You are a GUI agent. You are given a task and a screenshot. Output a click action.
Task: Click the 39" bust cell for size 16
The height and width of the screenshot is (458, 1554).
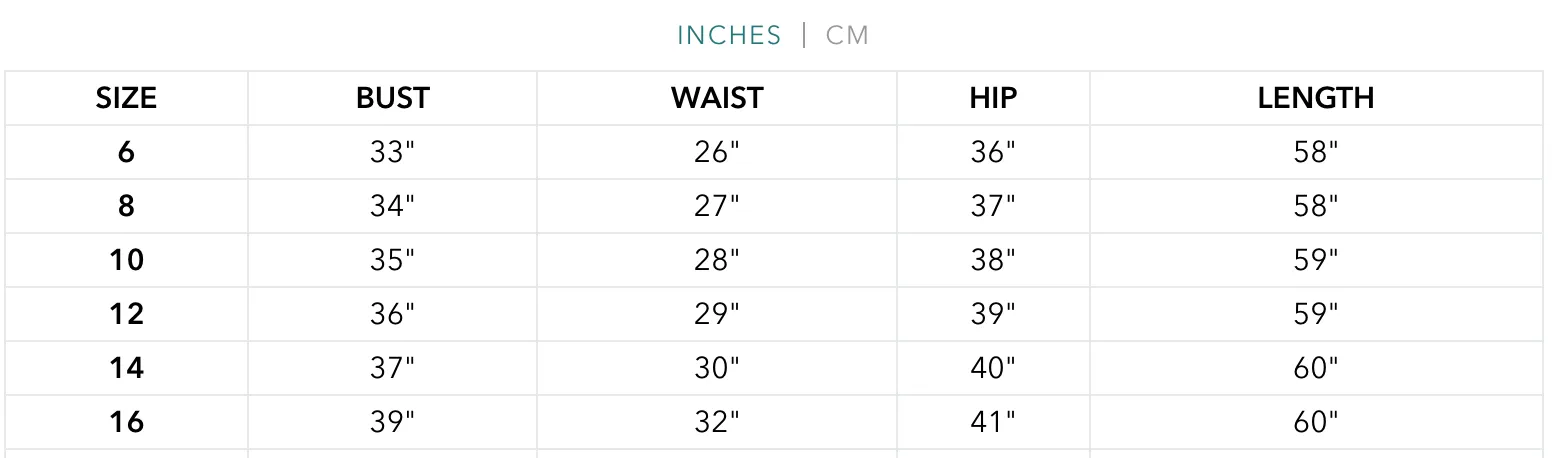tap(392, 422)
